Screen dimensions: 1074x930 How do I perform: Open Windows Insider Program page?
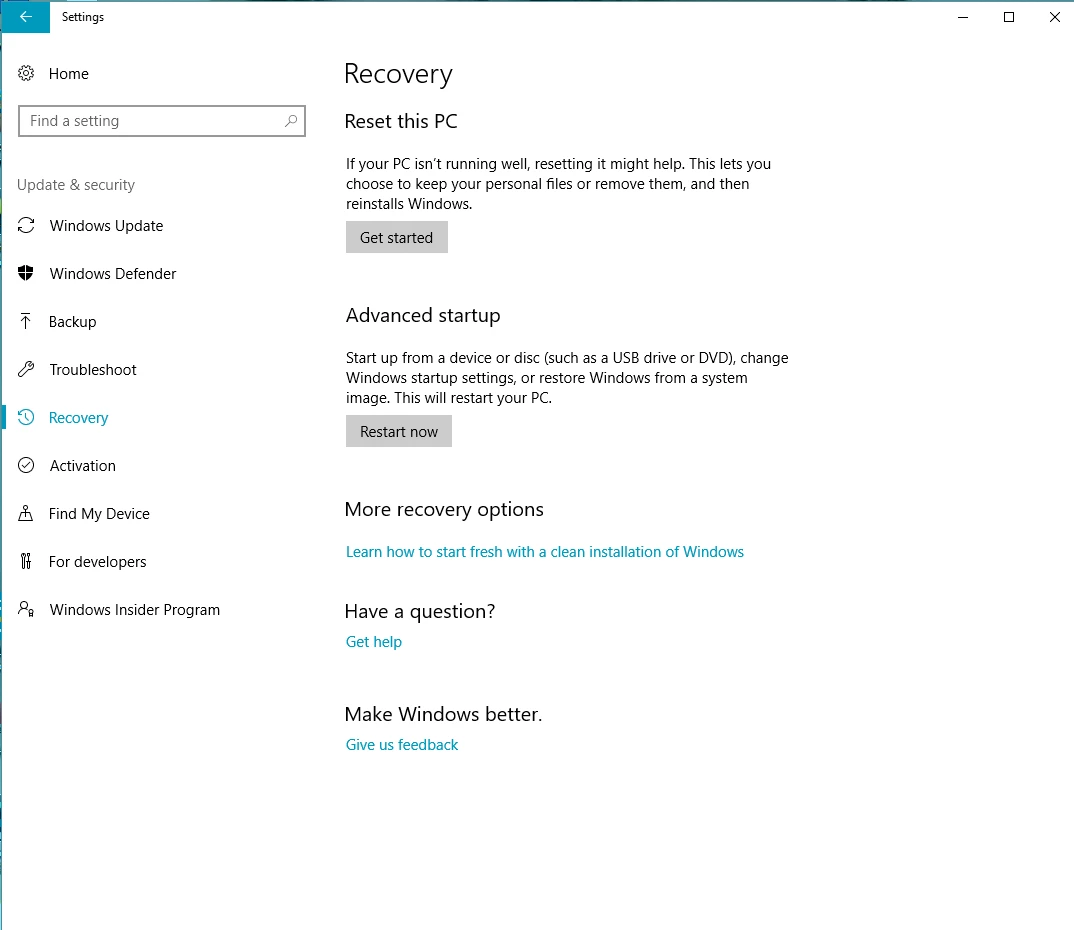(x=135, y=609)
